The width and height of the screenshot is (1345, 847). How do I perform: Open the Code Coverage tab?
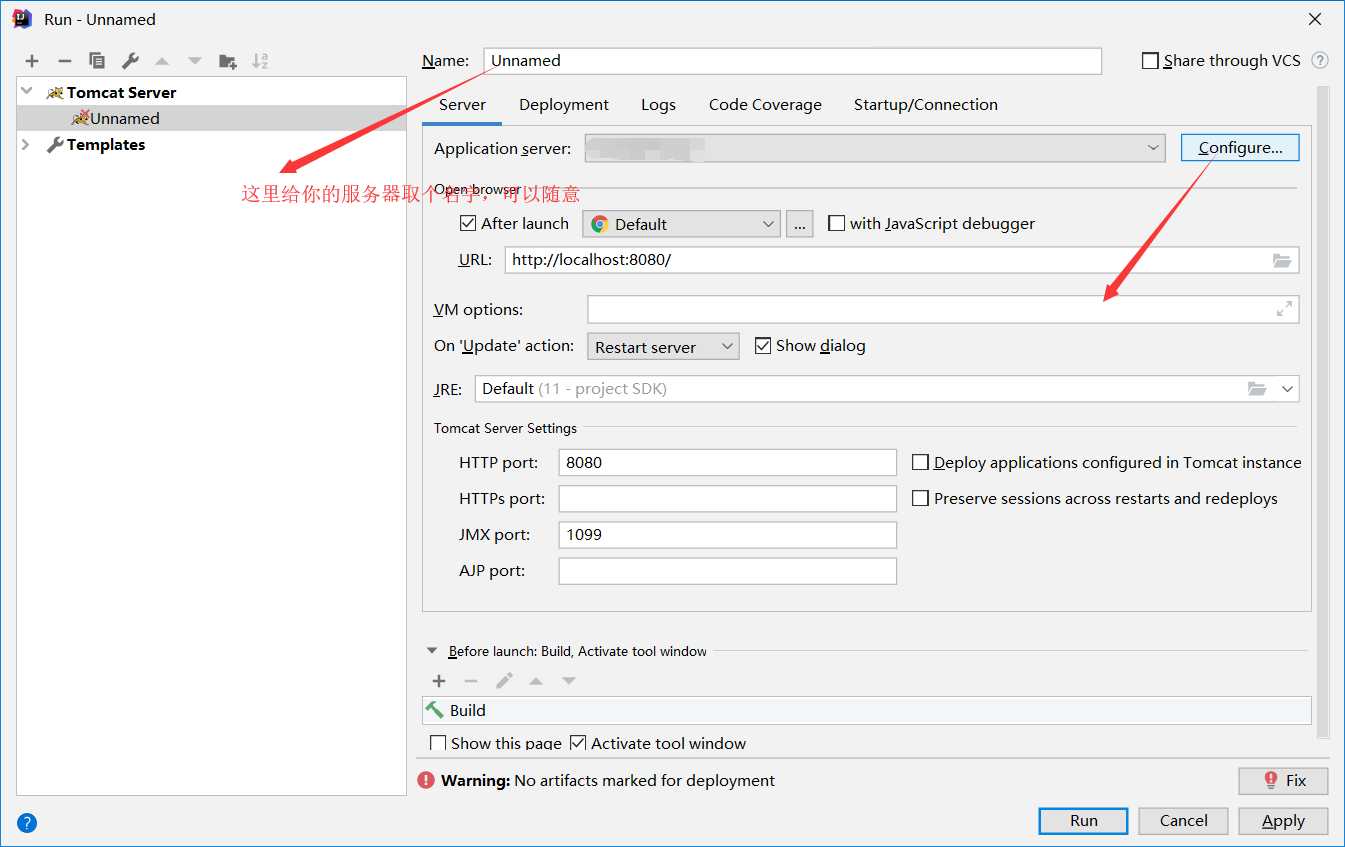click(x=765, y=104)
